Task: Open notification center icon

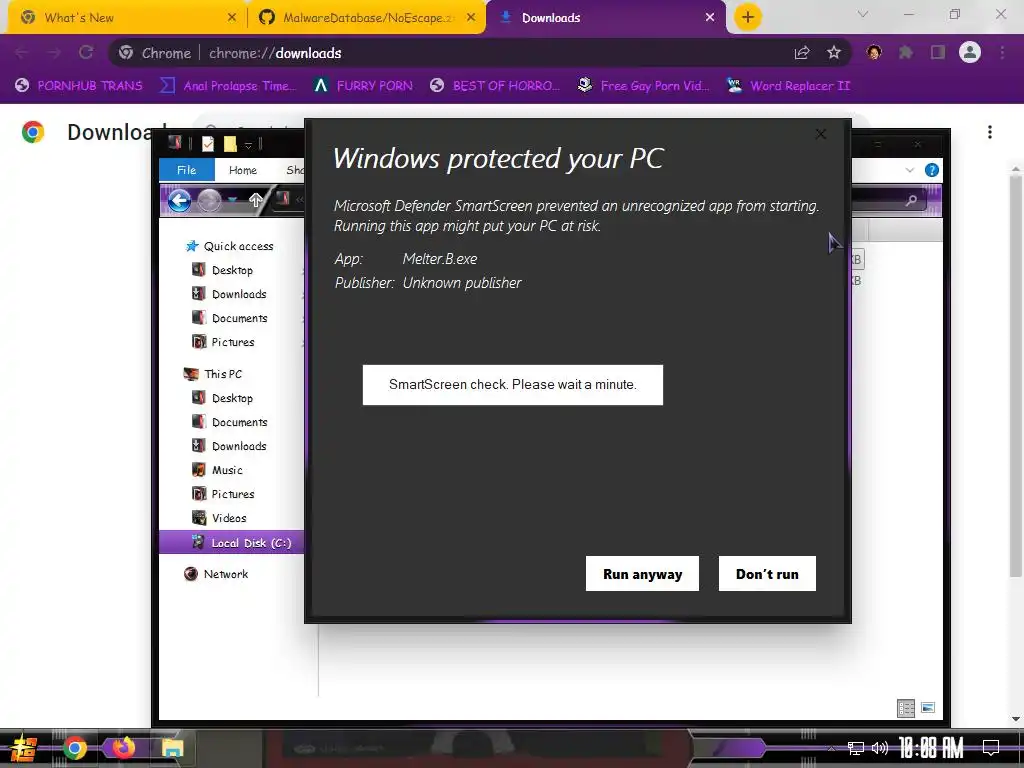Action: (x=991, y=748)
